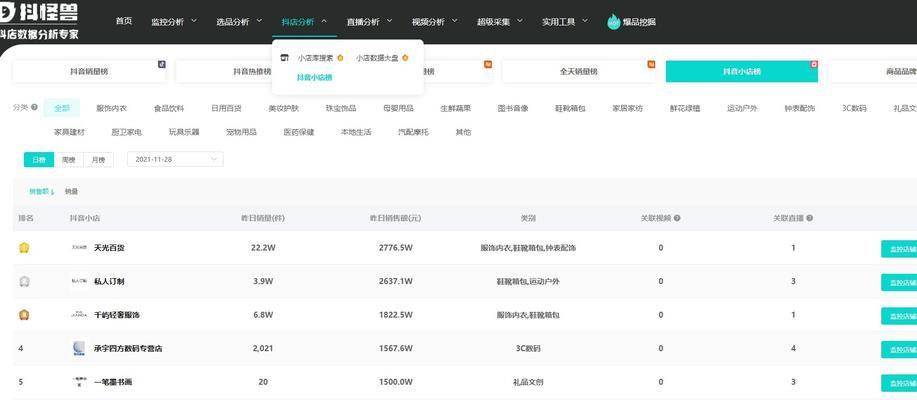Choose 小店库搜索 from the dropdown
The width and height of the screenshot is (917, 400).
[x=315, y=58]
